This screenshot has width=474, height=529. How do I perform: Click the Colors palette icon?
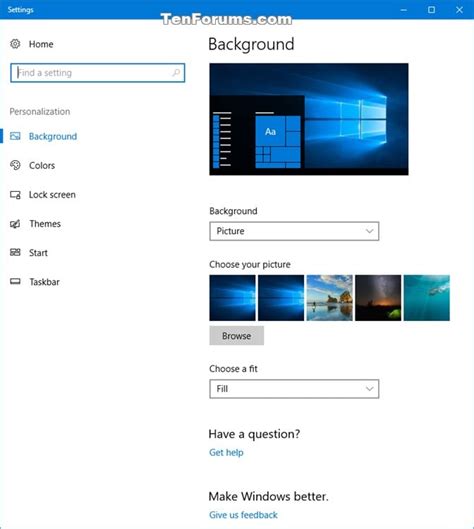pos(15,165)
